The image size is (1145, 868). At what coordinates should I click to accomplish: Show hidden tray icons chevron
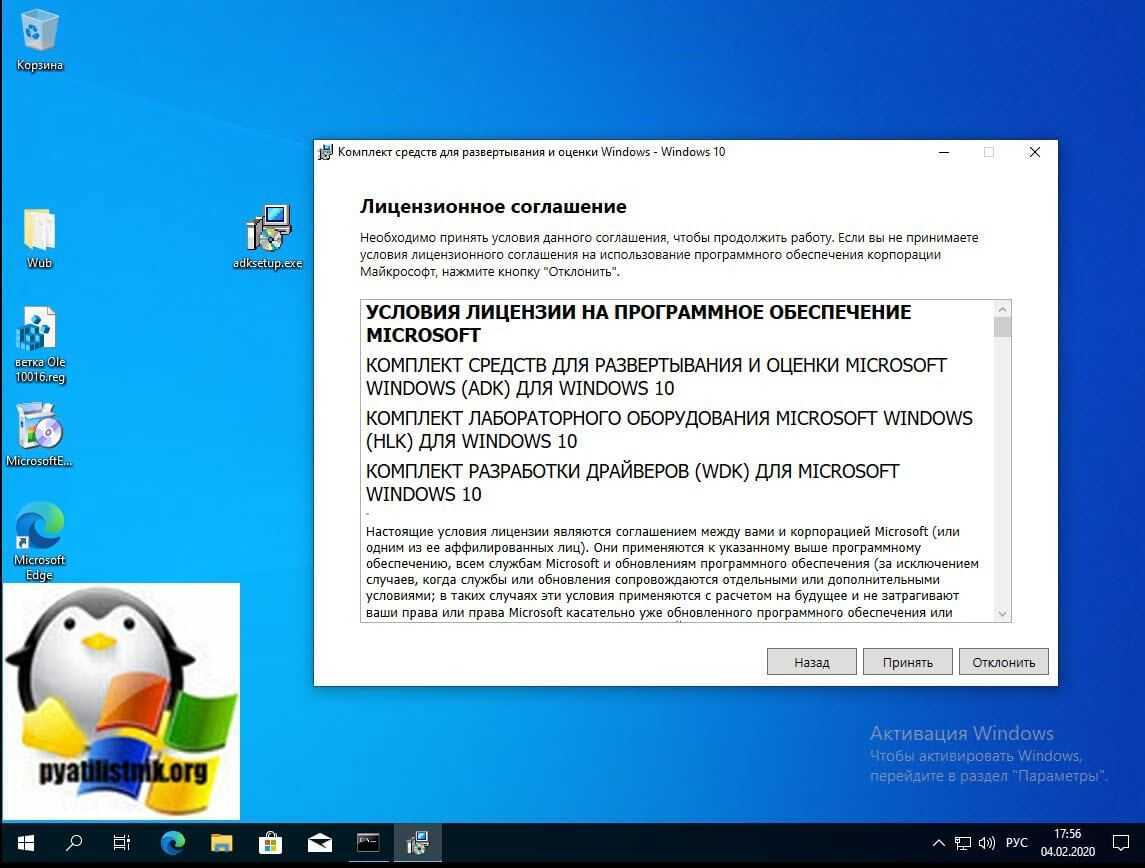coord(938,844)
